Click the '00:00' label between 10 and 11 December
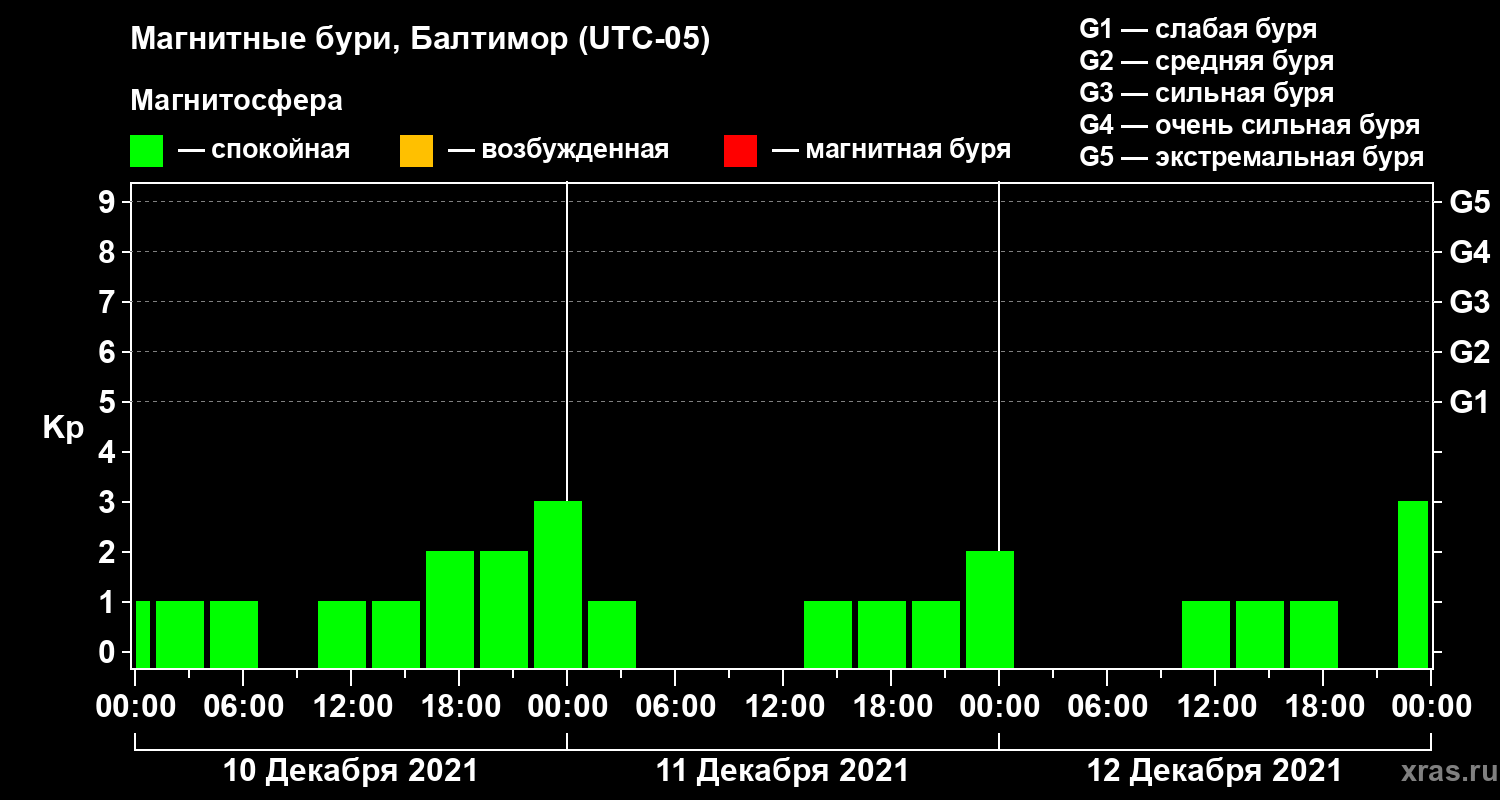The width and height of the screenshot is (1500, 800). [x=567, y=706]
